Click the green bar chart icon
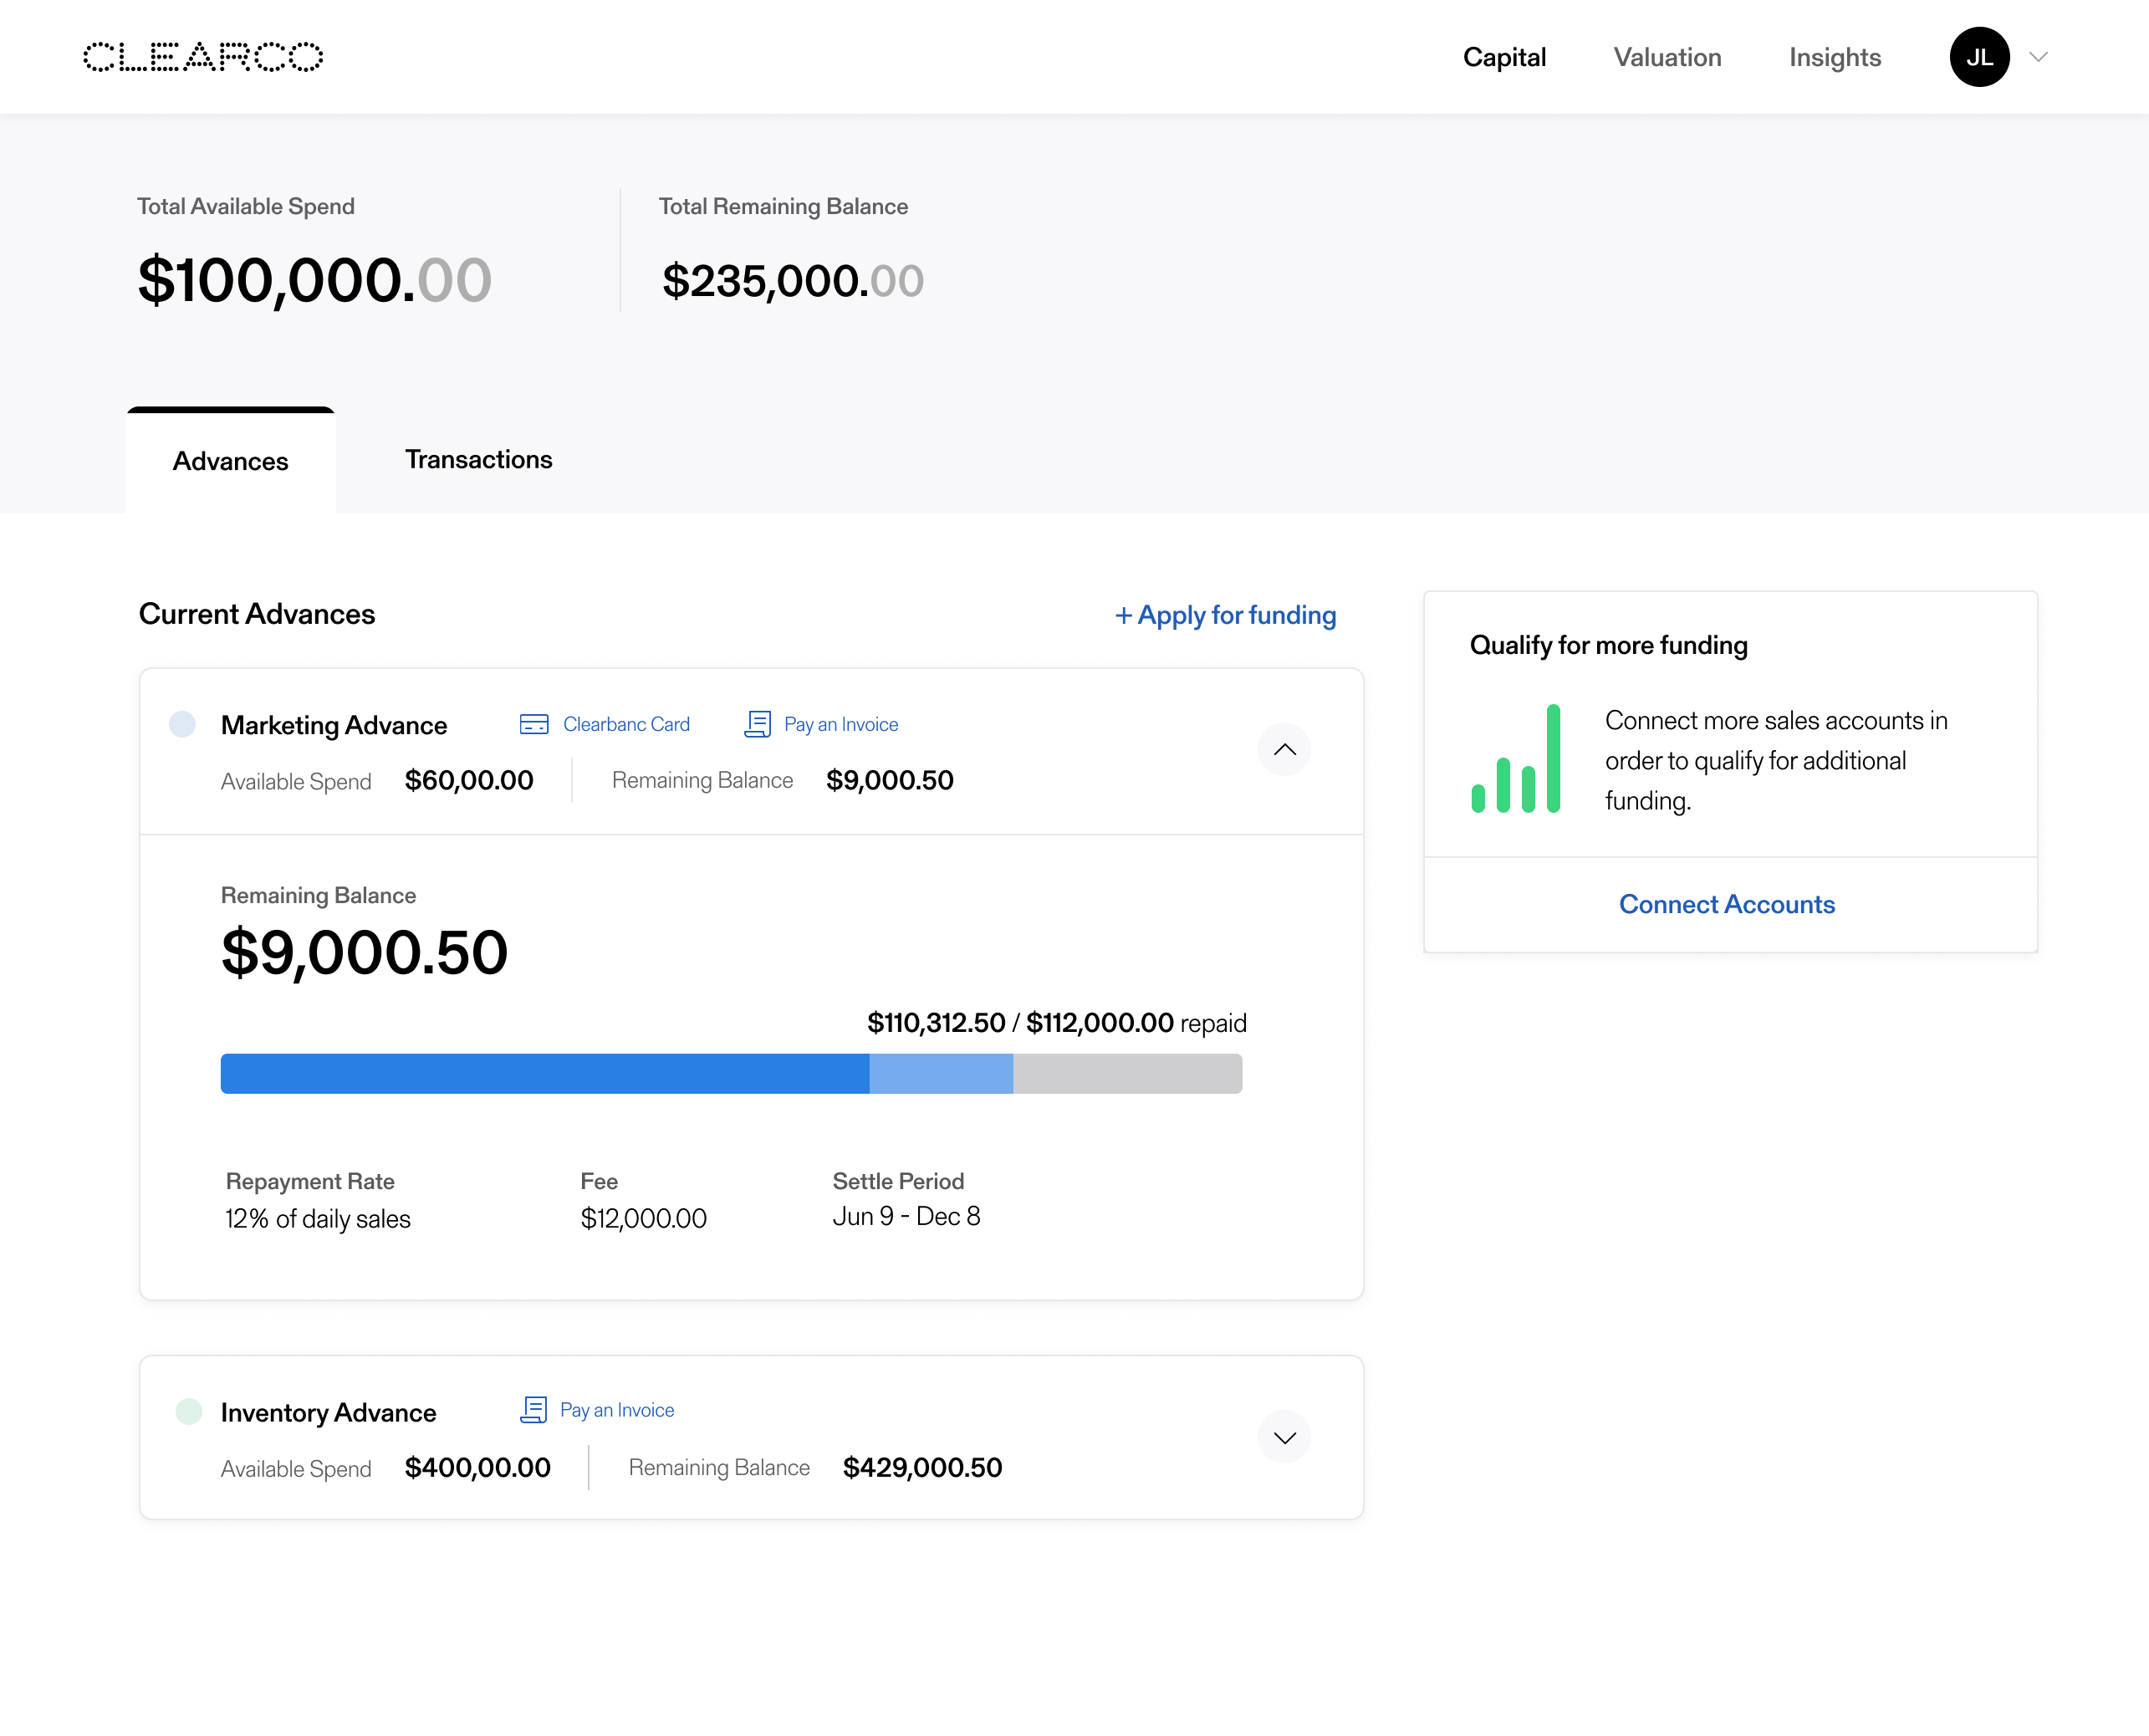The height and width of the screenshot is (1736, 2149). [1516, 760]
